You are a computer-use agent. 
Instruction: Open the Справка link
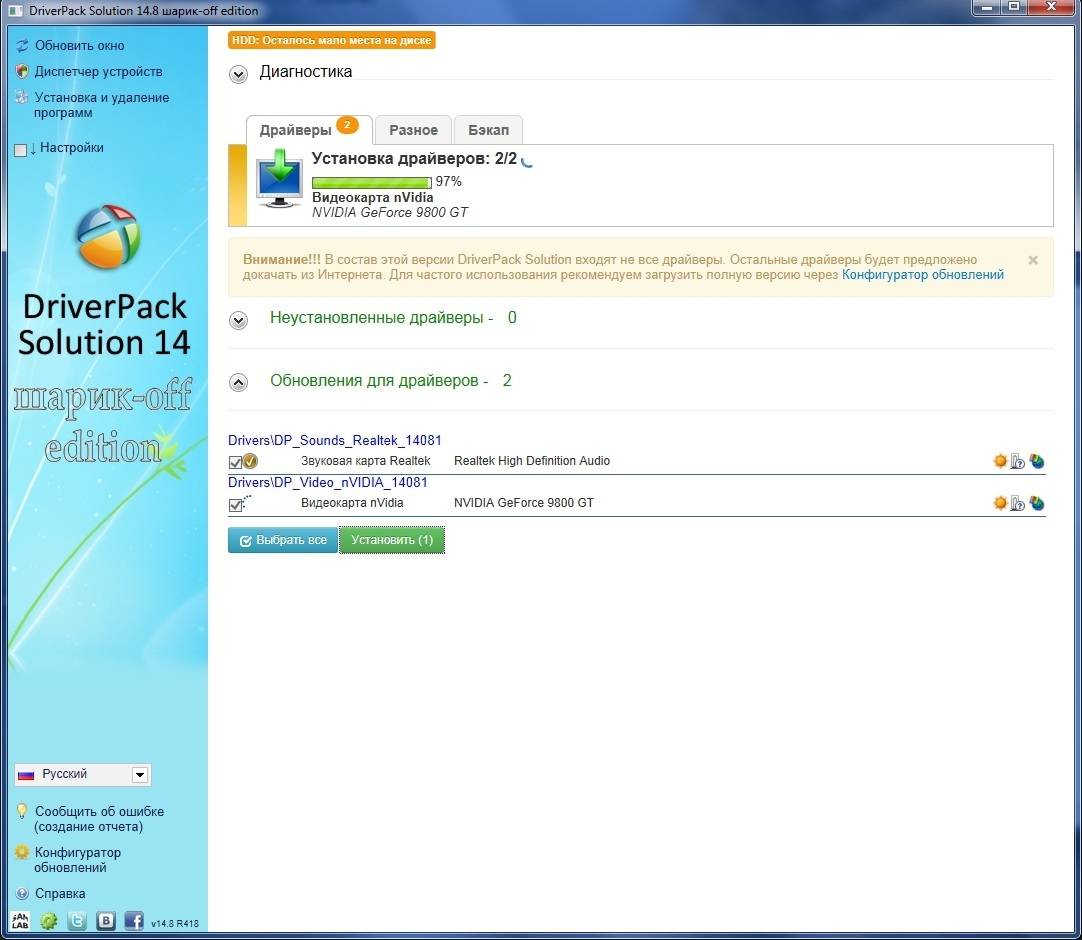[x=60, y=893]
